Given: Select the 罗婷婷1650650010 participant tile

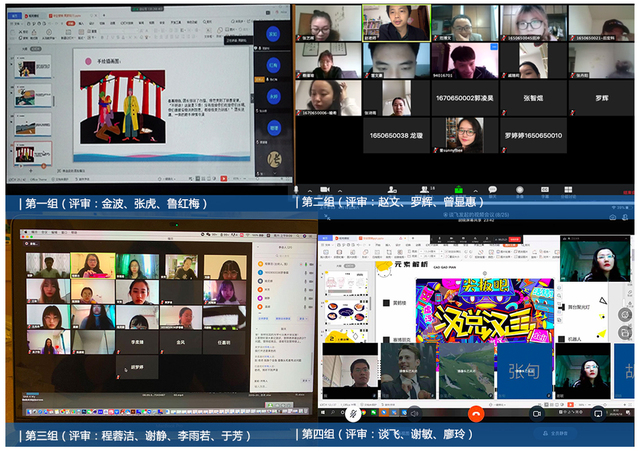Looking at the screenshot, I should click(531, 135).
